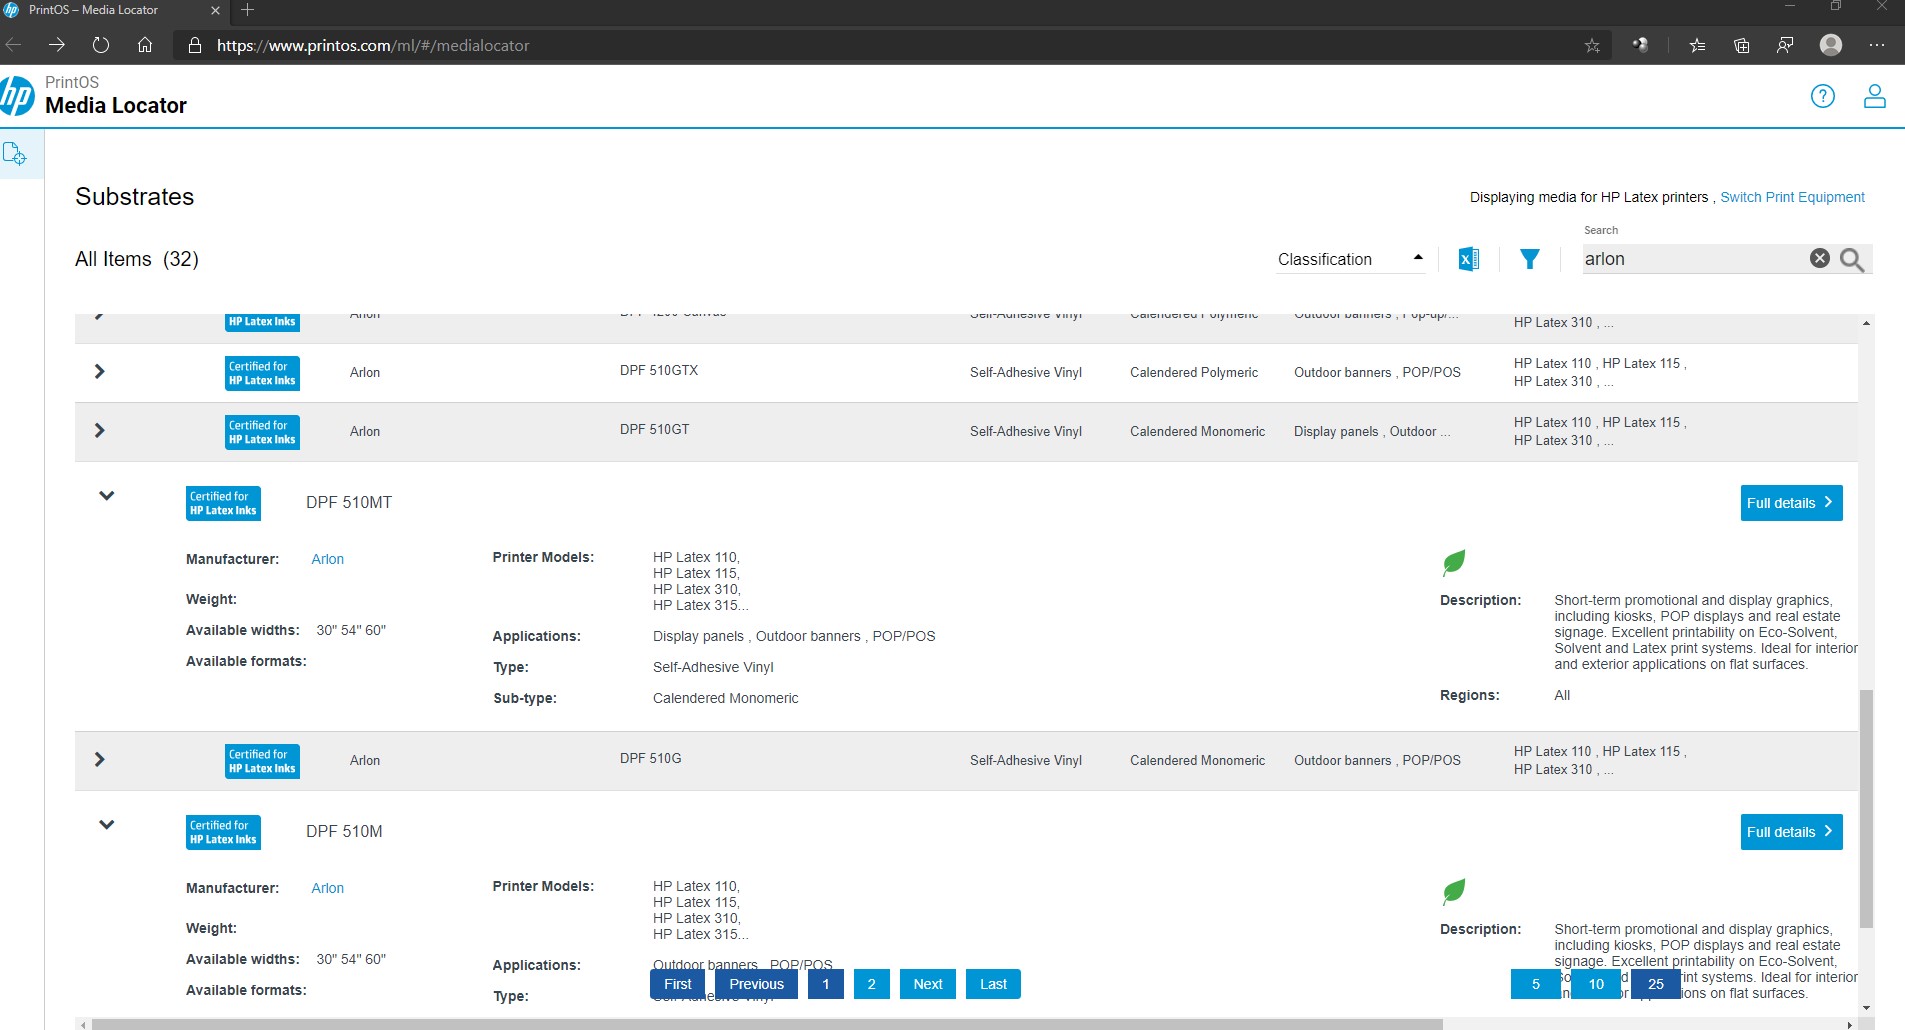Image resolution: width=1905 pixels, height=1030 pixels.
Task: Open the browser extension icon
Action: coord(1641,45)
